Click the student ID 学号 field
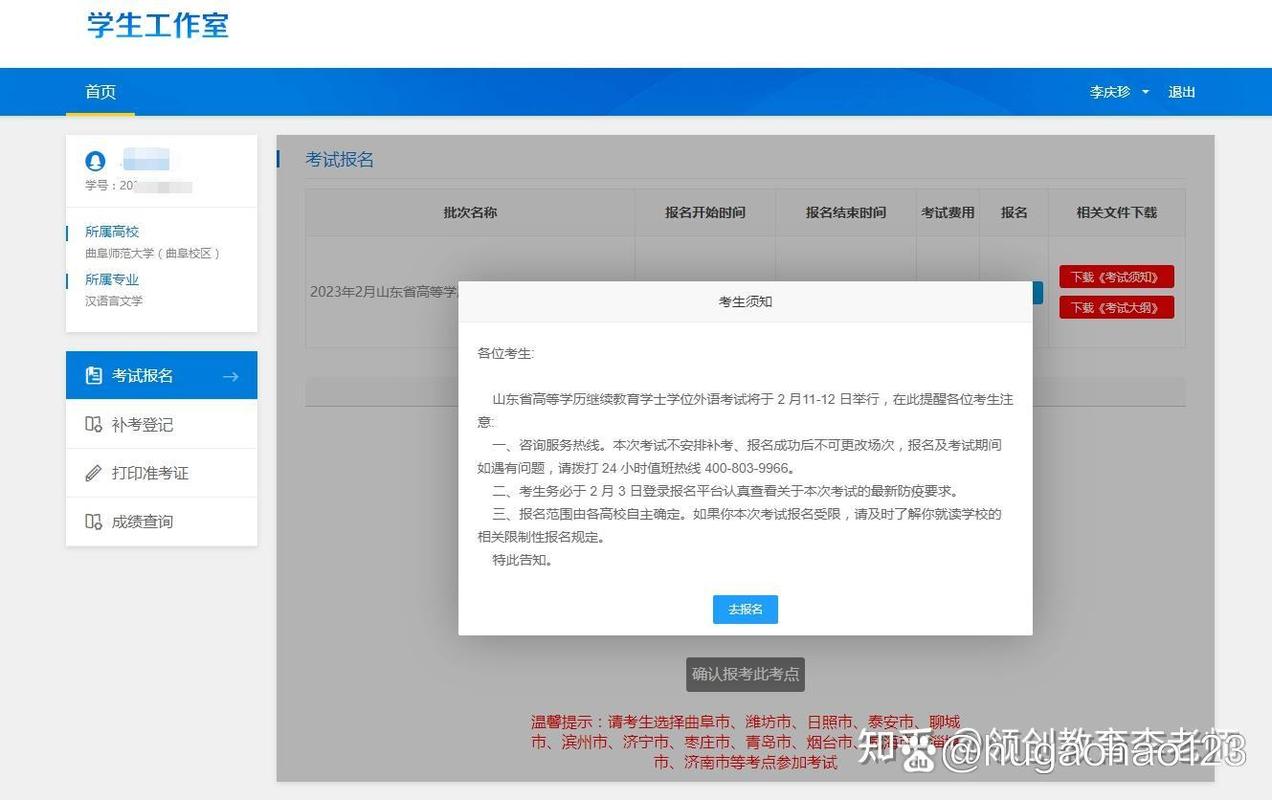1272x800 pixels. tap(130, 185)
